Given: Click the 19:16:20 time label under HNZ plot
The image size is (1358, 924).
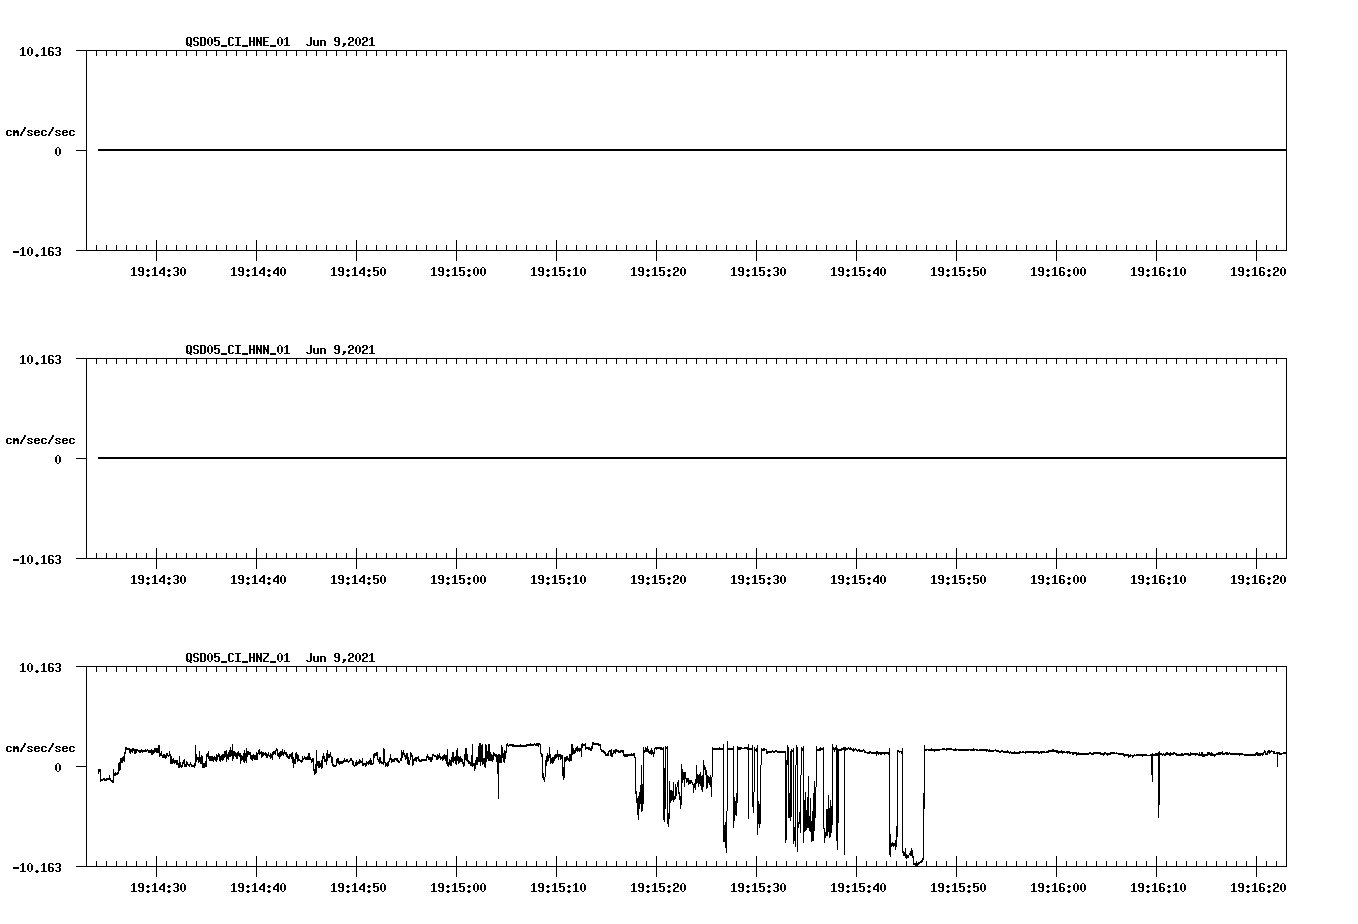Looking at the screenshot, I should pyautogui.click(x=1258, y=888).
